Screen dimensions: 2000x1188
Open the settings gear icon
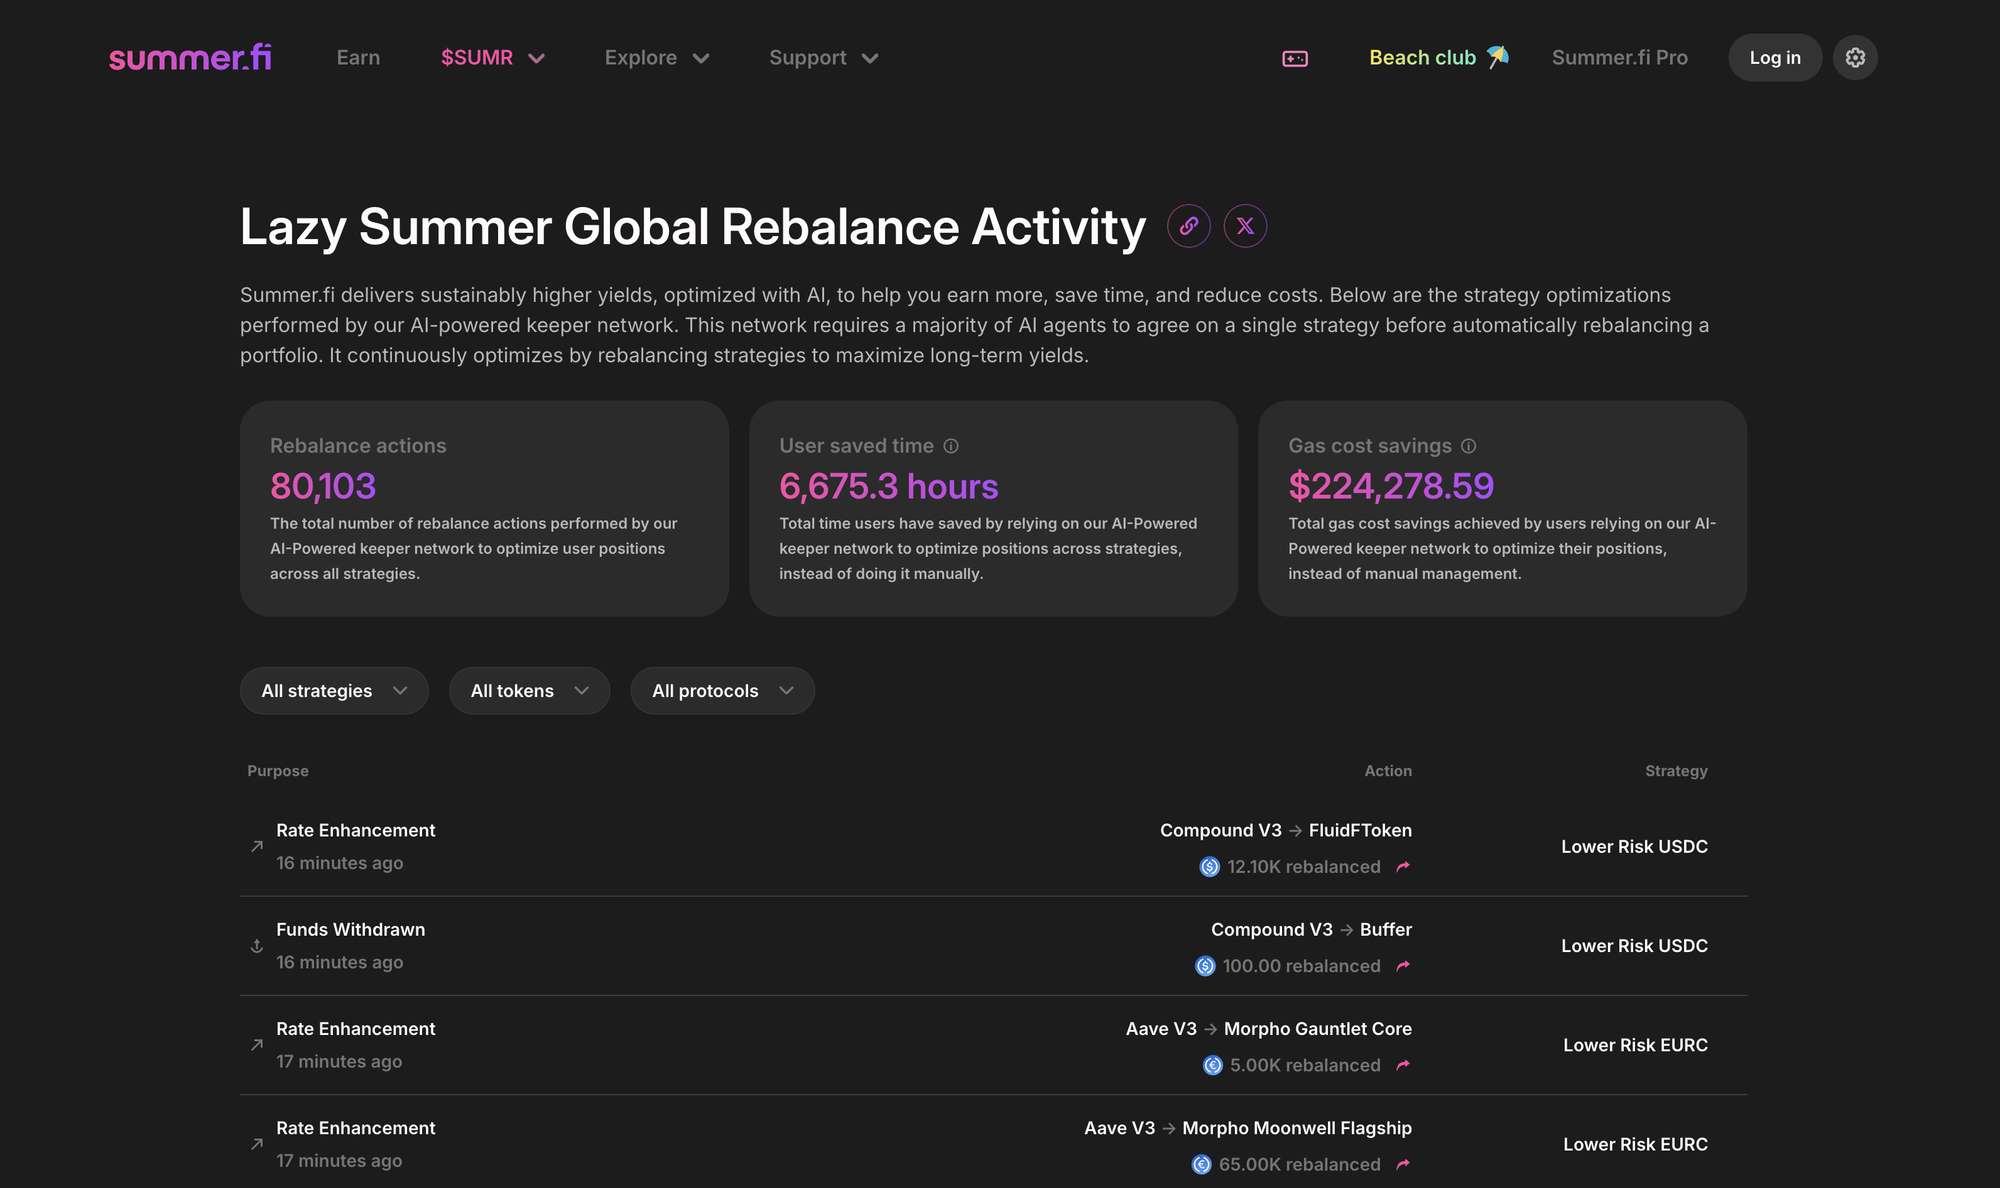pos(1855,58)
